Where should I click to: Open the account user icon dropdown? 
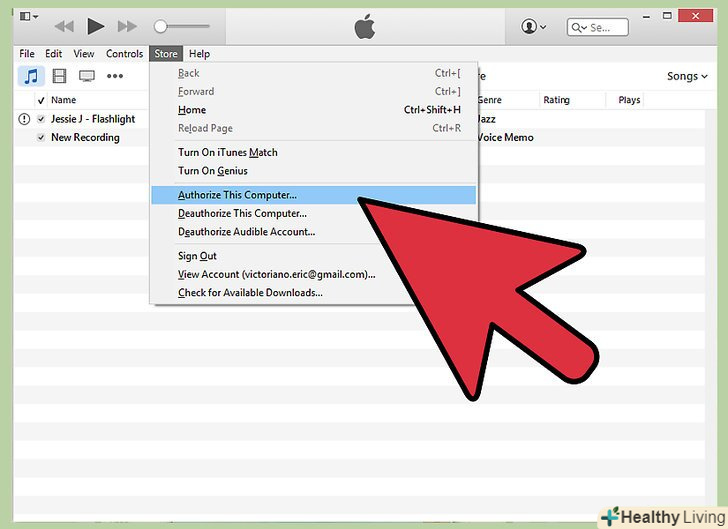click(533, 27)
